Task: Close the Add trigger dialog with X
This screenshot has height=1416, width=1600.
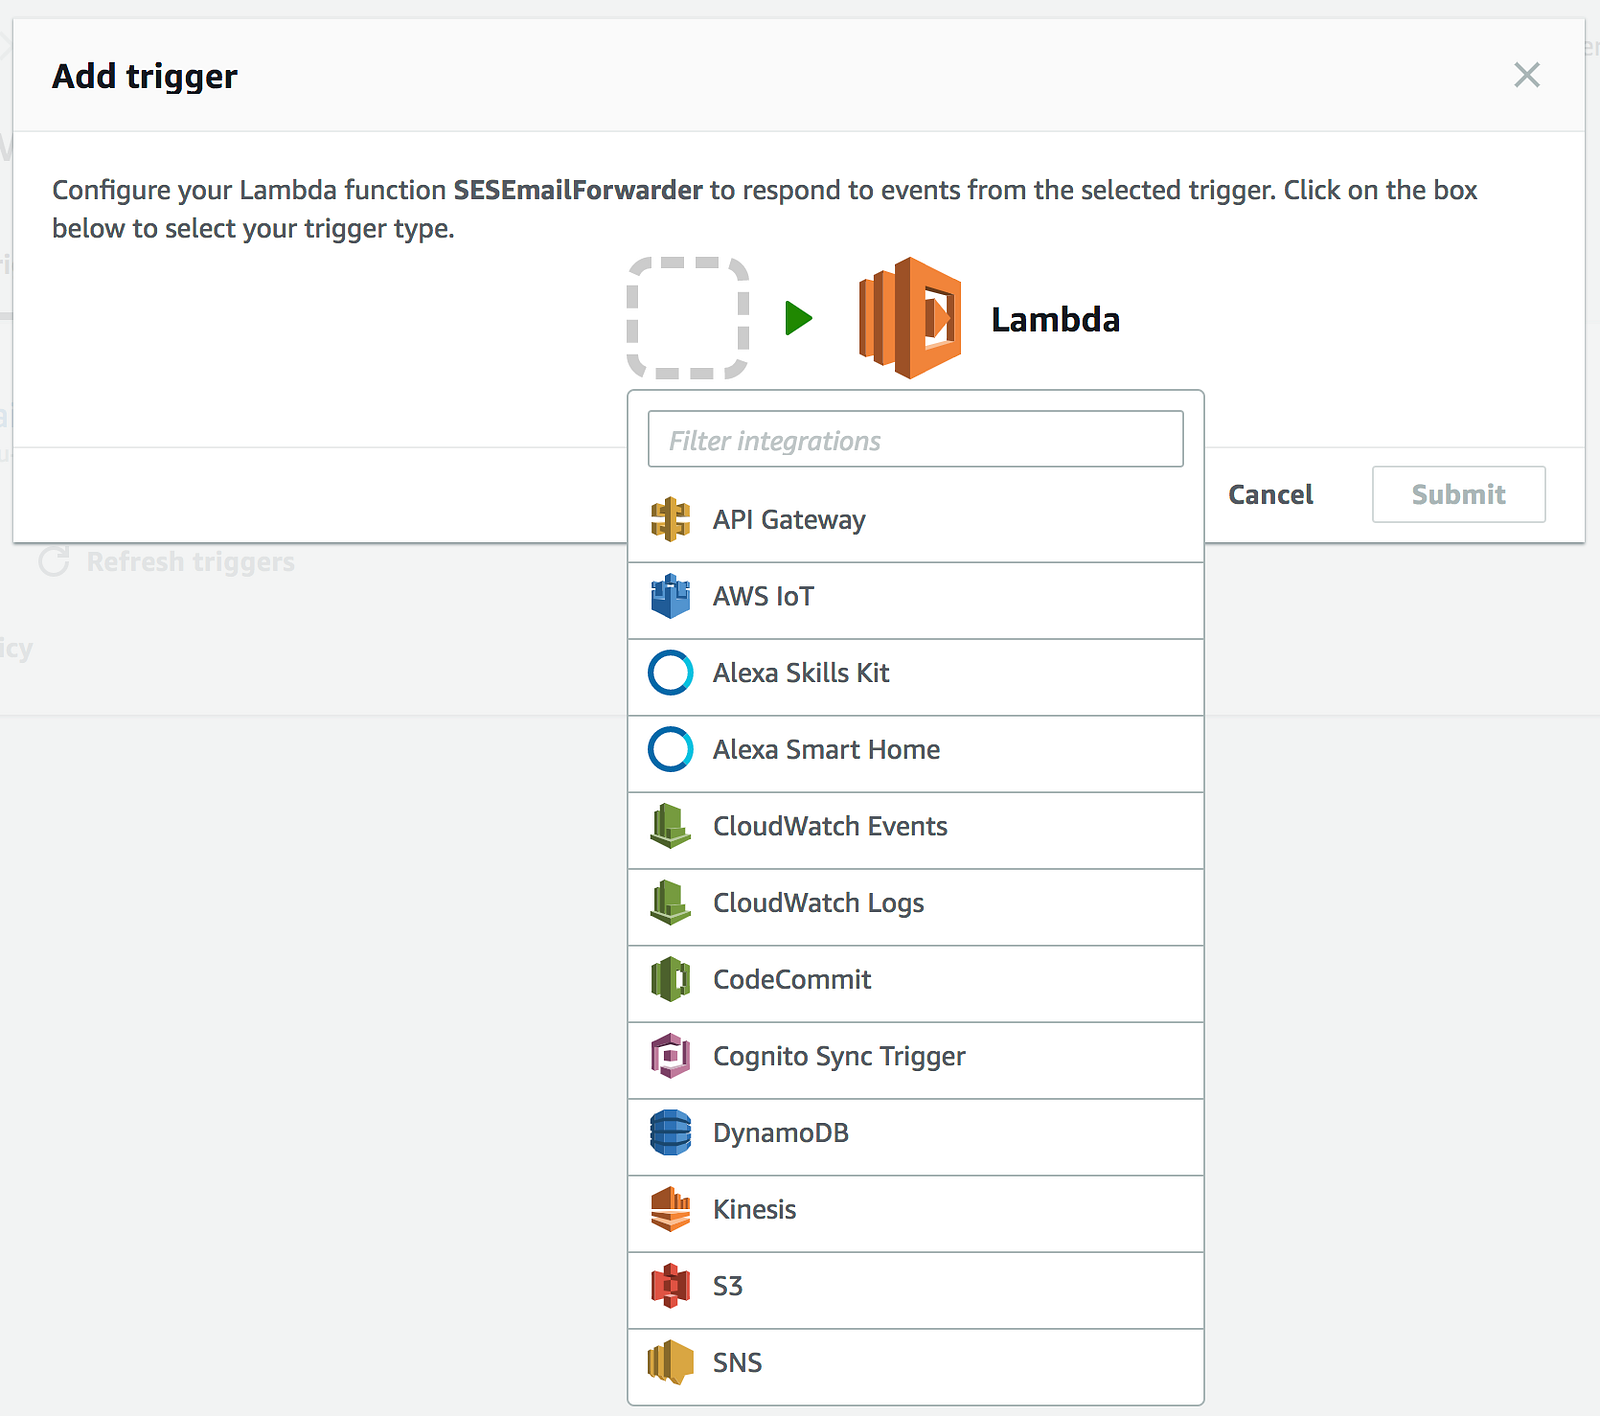Action: 1527,75
